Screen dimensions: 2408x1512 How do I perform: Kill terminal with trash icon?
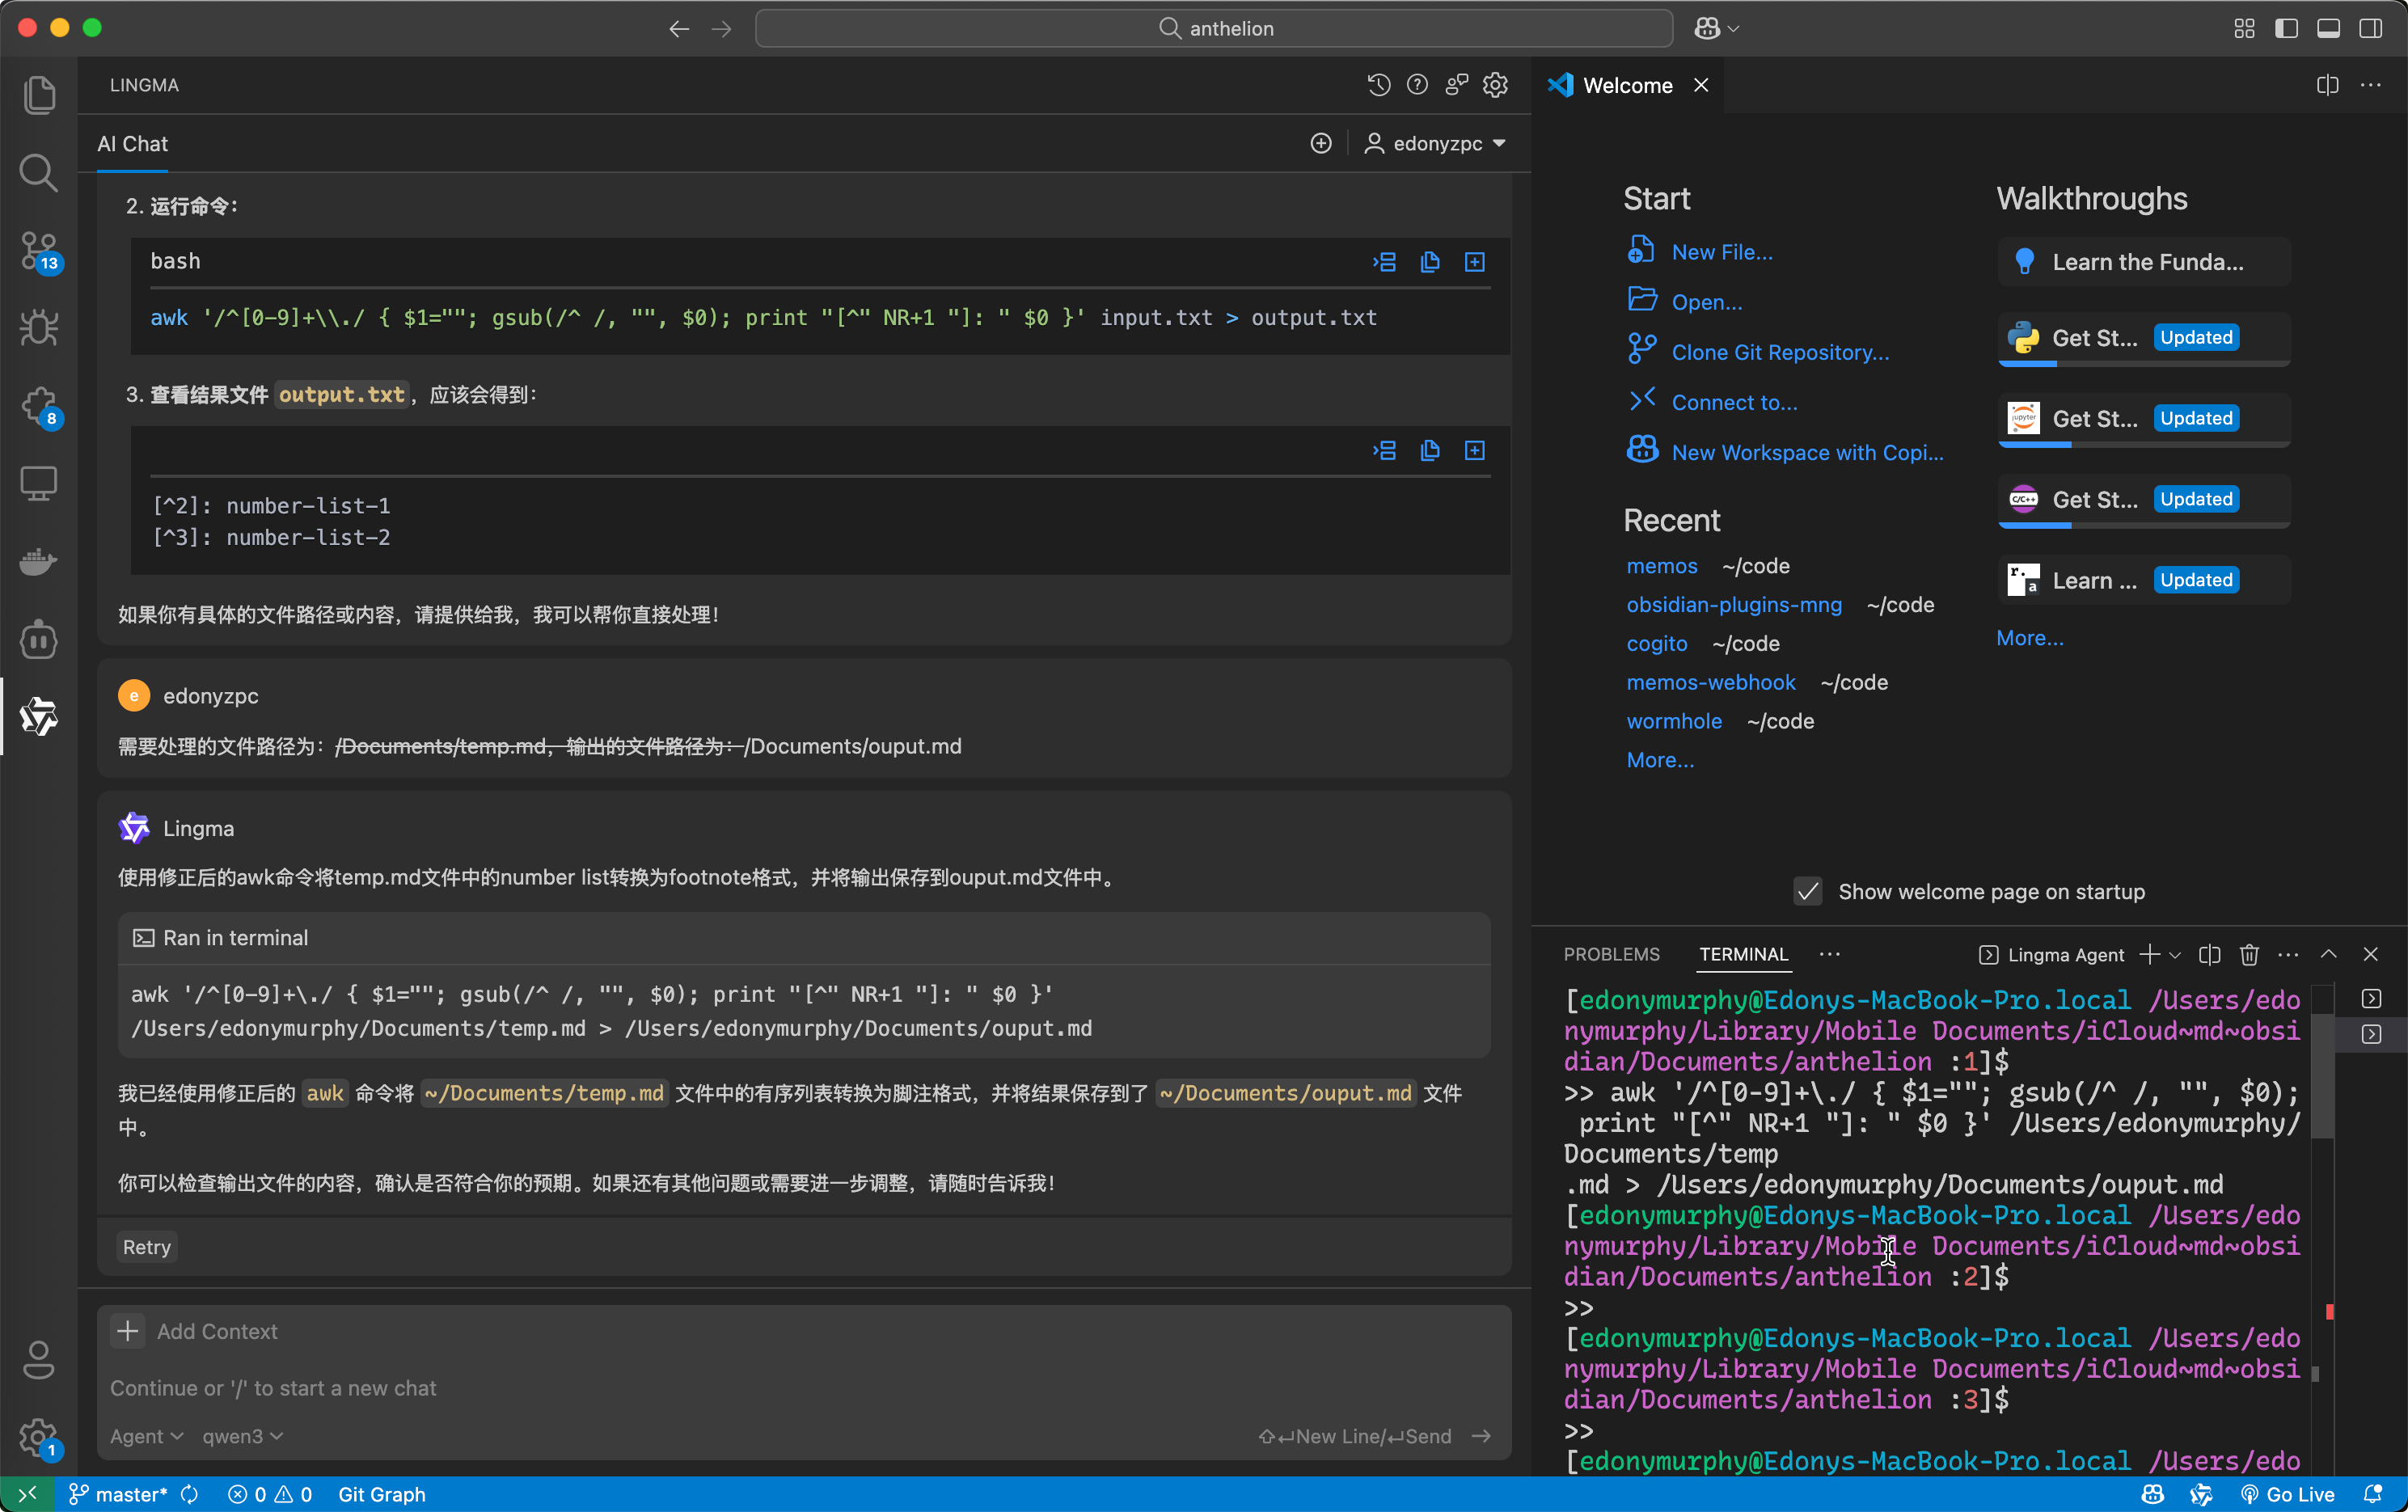[2249, 955]
